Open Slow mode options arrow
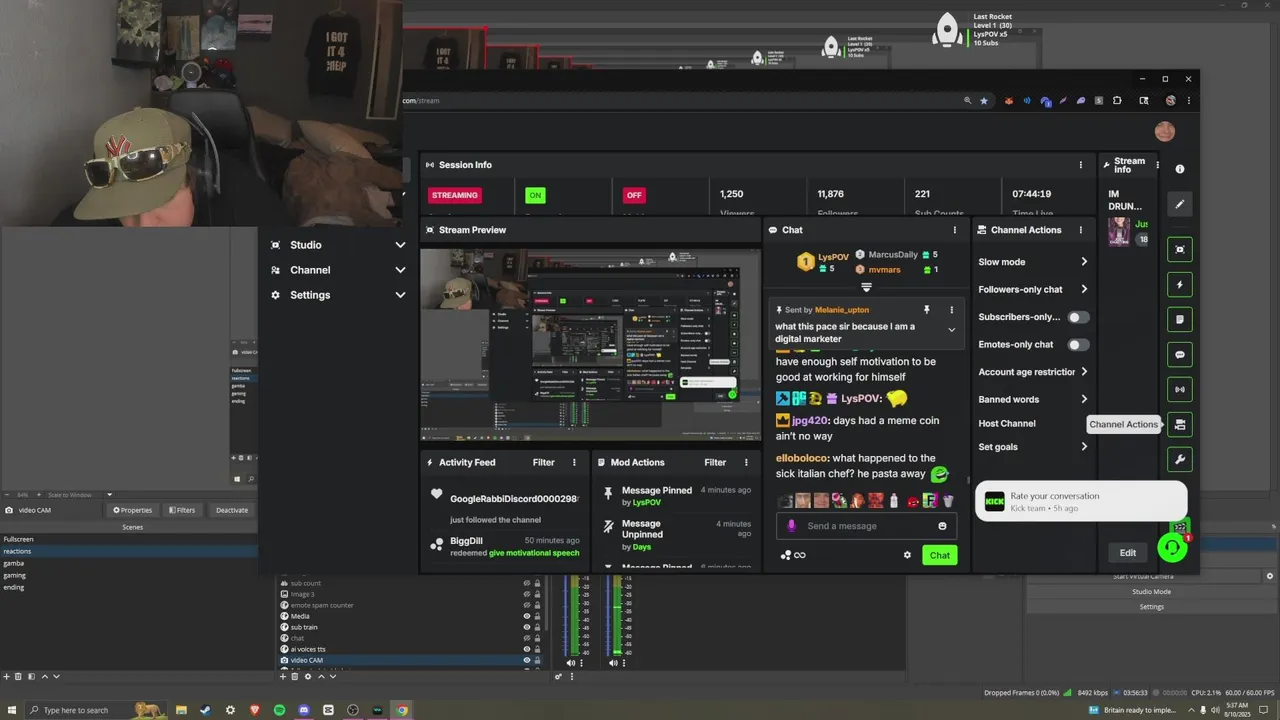 1084,262
